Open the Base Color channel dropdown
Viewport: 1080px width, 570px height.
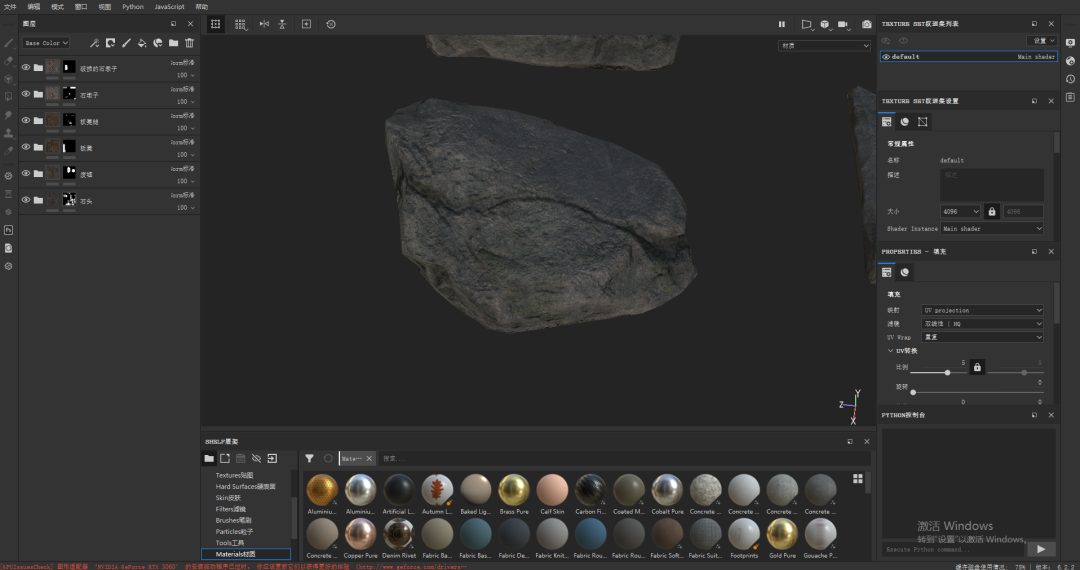tap(46, 43)
